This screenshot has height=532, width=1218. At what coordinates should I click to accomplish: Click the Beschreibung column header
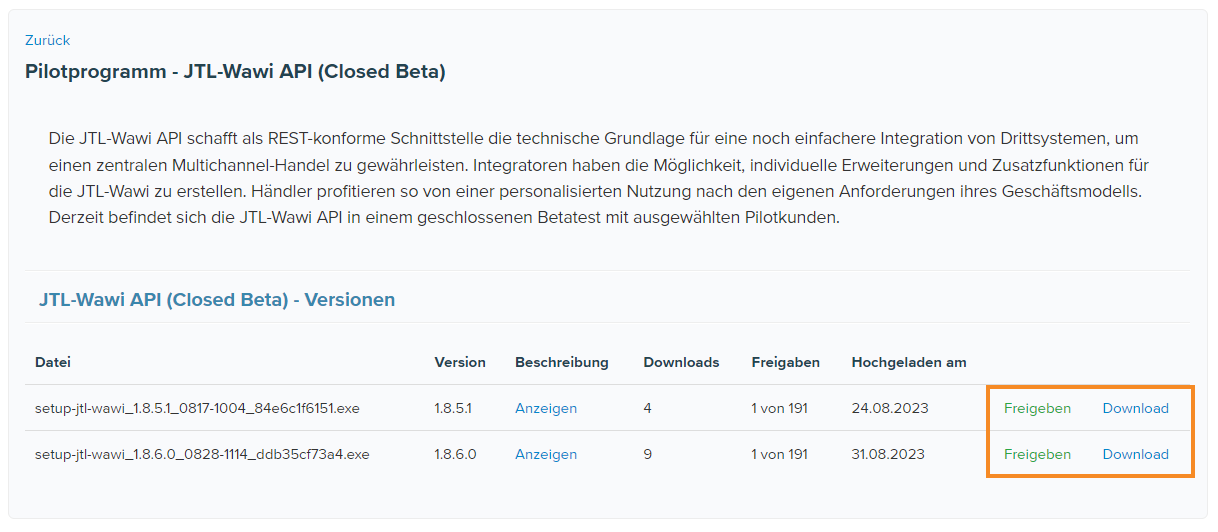tap(562, 362)
